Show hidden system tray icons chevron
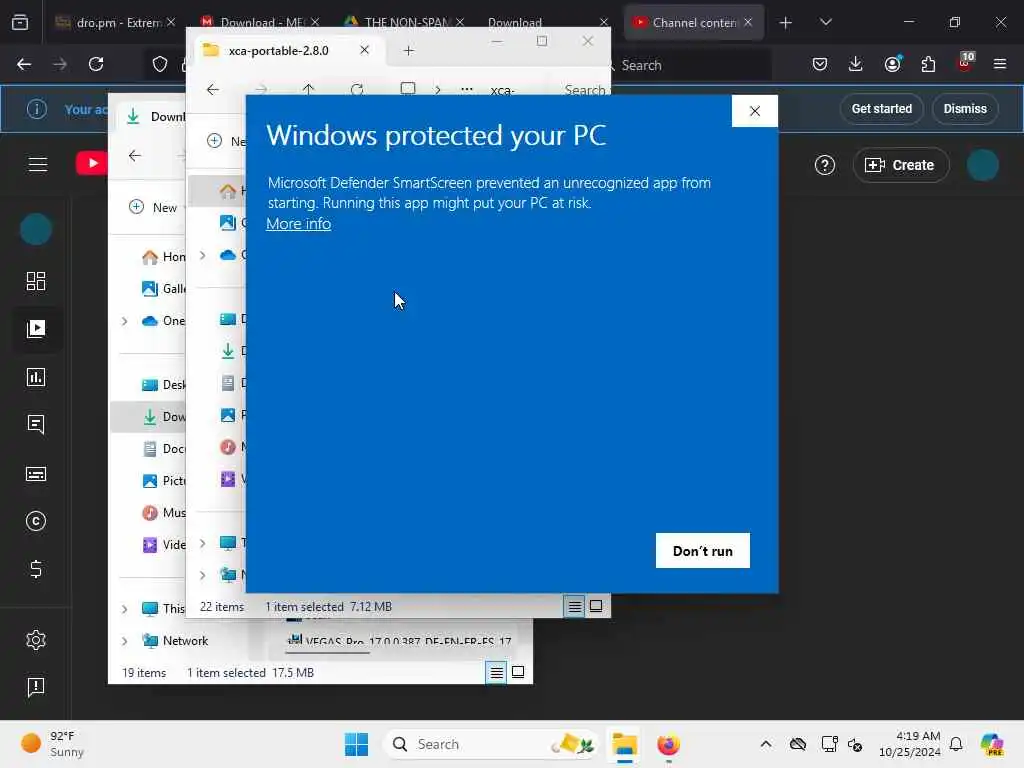The height and width of the screenshot is (768, 1024). click(x=765, y=744)
